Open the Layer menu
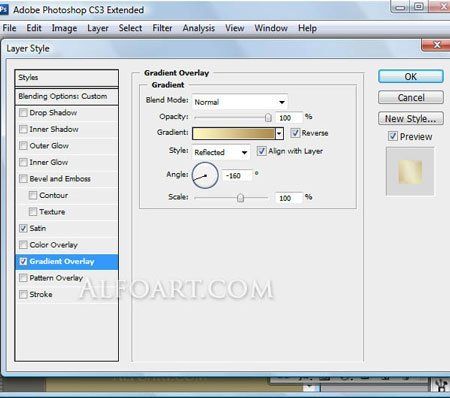This screenshot has width=450, height=398. [x=98, y=28]
